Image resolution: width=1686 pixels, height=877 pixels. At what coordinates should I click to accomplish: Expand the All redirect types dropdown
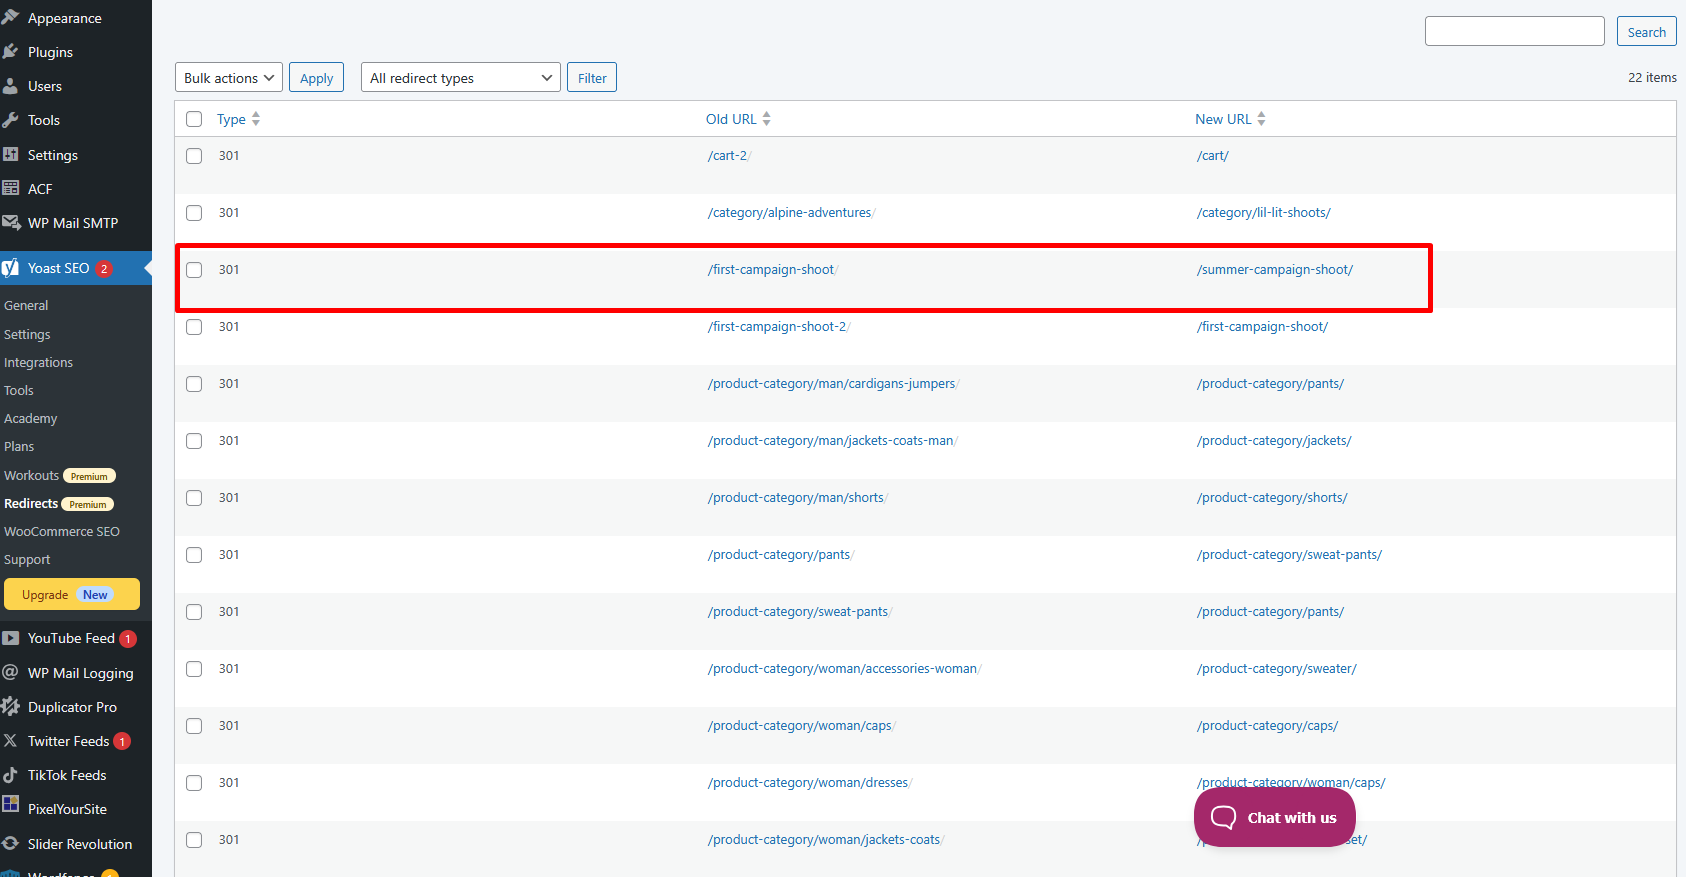pyautogui.click(x=460, y=78)
